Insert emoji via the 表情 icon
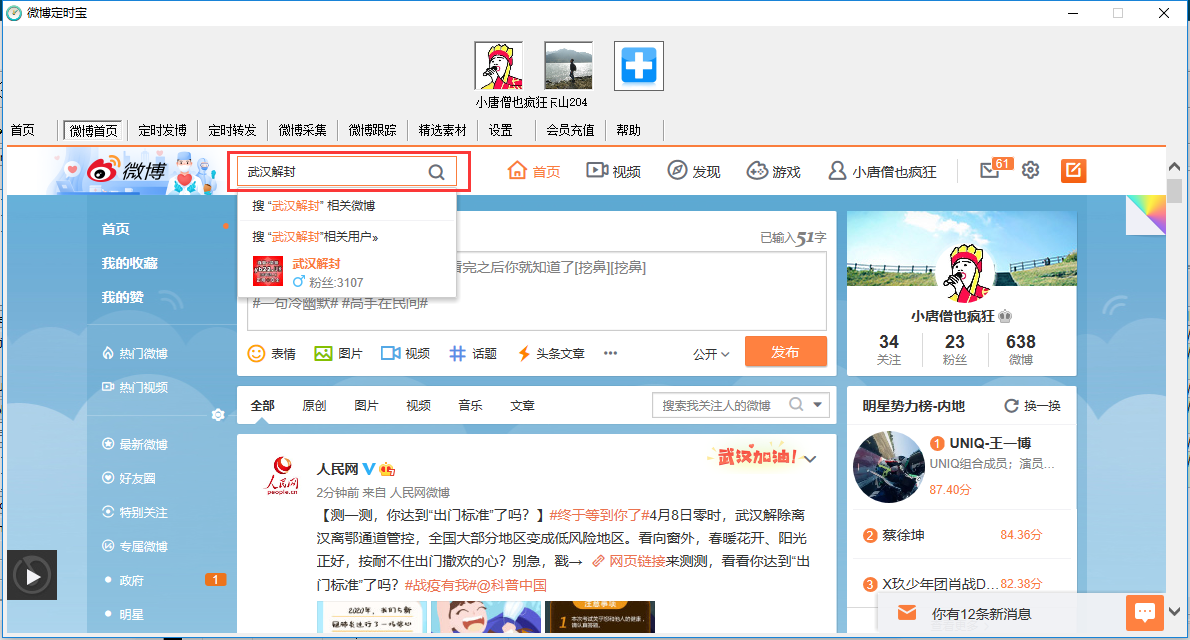Screen dimensions: 1190x640 tap(257, 353)
